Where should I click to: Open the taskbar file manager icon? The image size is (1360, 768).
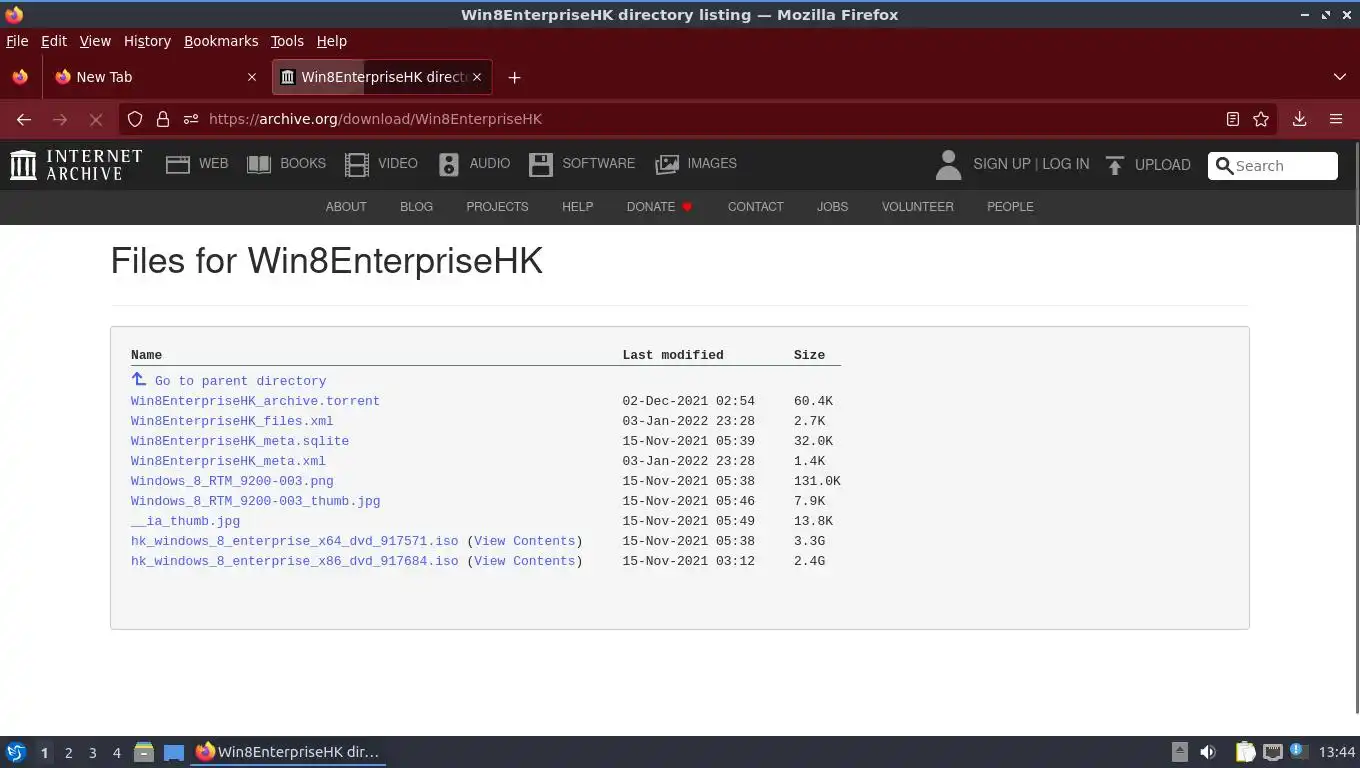tap(144, 752)
